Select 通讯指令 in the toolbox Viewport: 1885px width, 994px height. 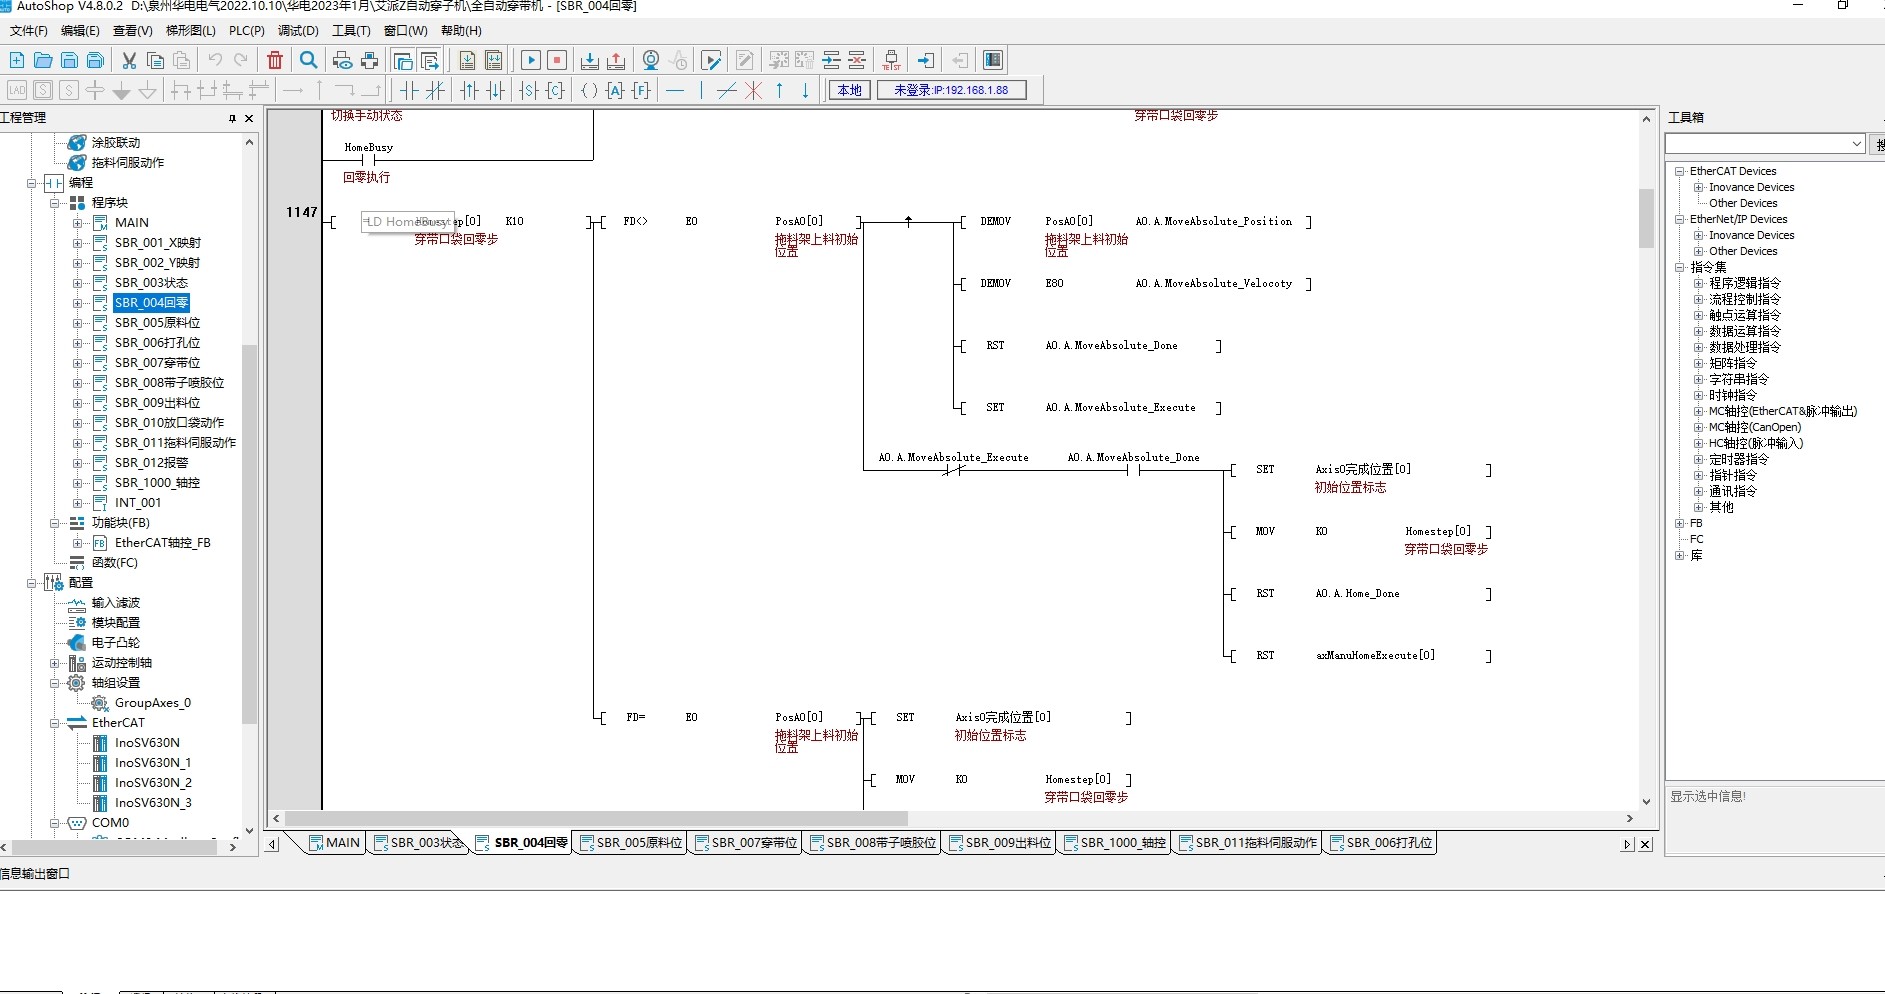(1732, 491)
